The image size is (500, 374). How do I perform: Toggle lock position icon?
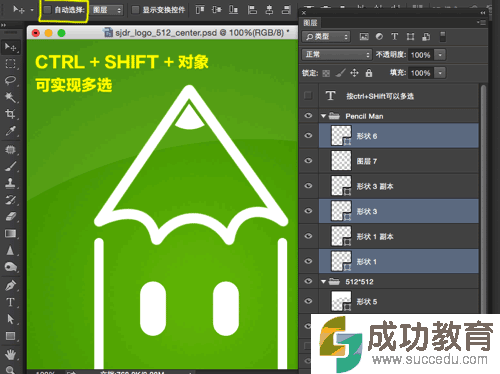coord(354,73)
